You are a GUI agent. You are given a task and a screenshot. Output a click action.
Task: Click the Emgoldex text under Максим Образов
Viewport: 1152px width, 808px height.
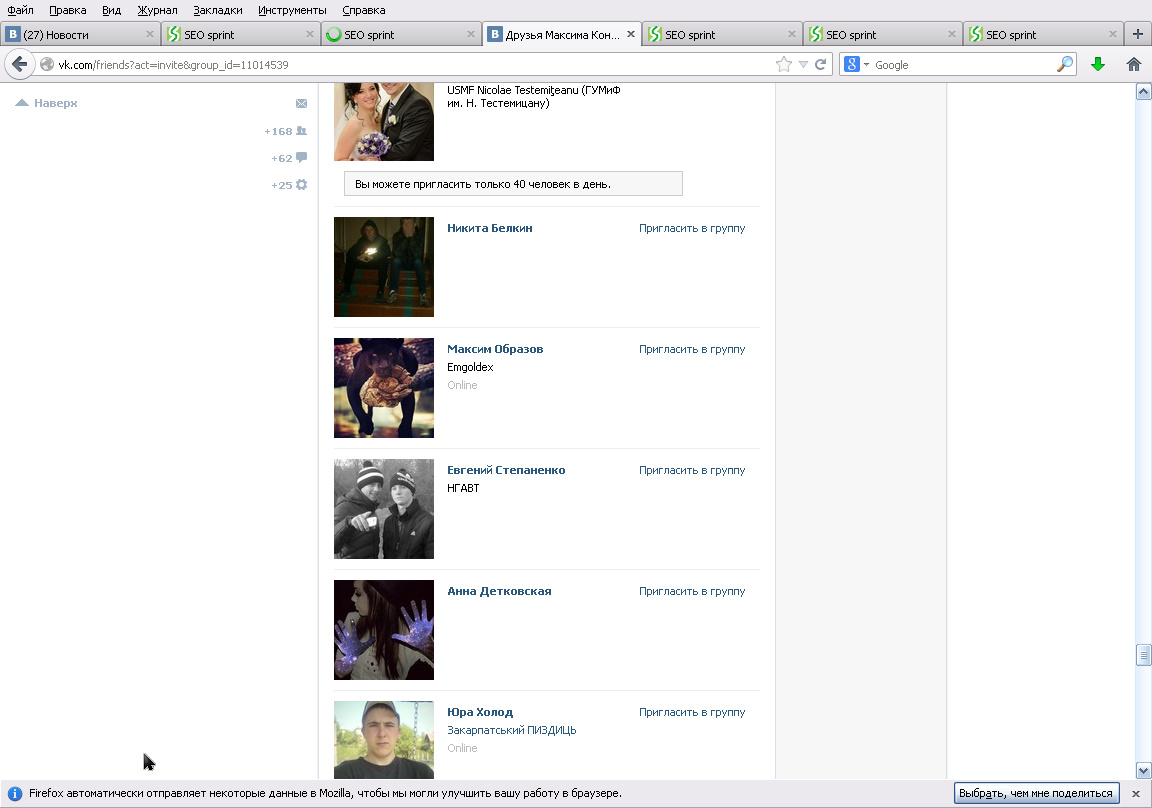pyautogui.click(x=470, y=367)
